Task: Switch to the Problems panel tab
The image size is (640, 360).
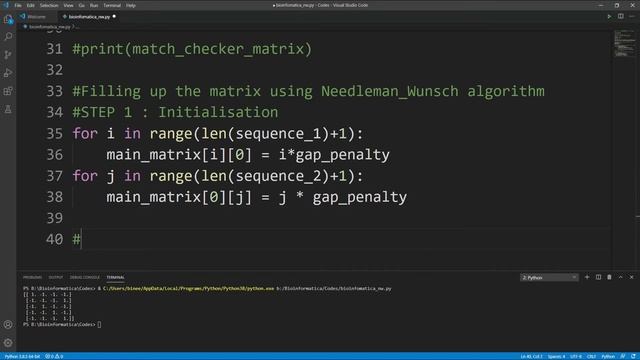Action: pyautogui.click(x=32, y=277)
